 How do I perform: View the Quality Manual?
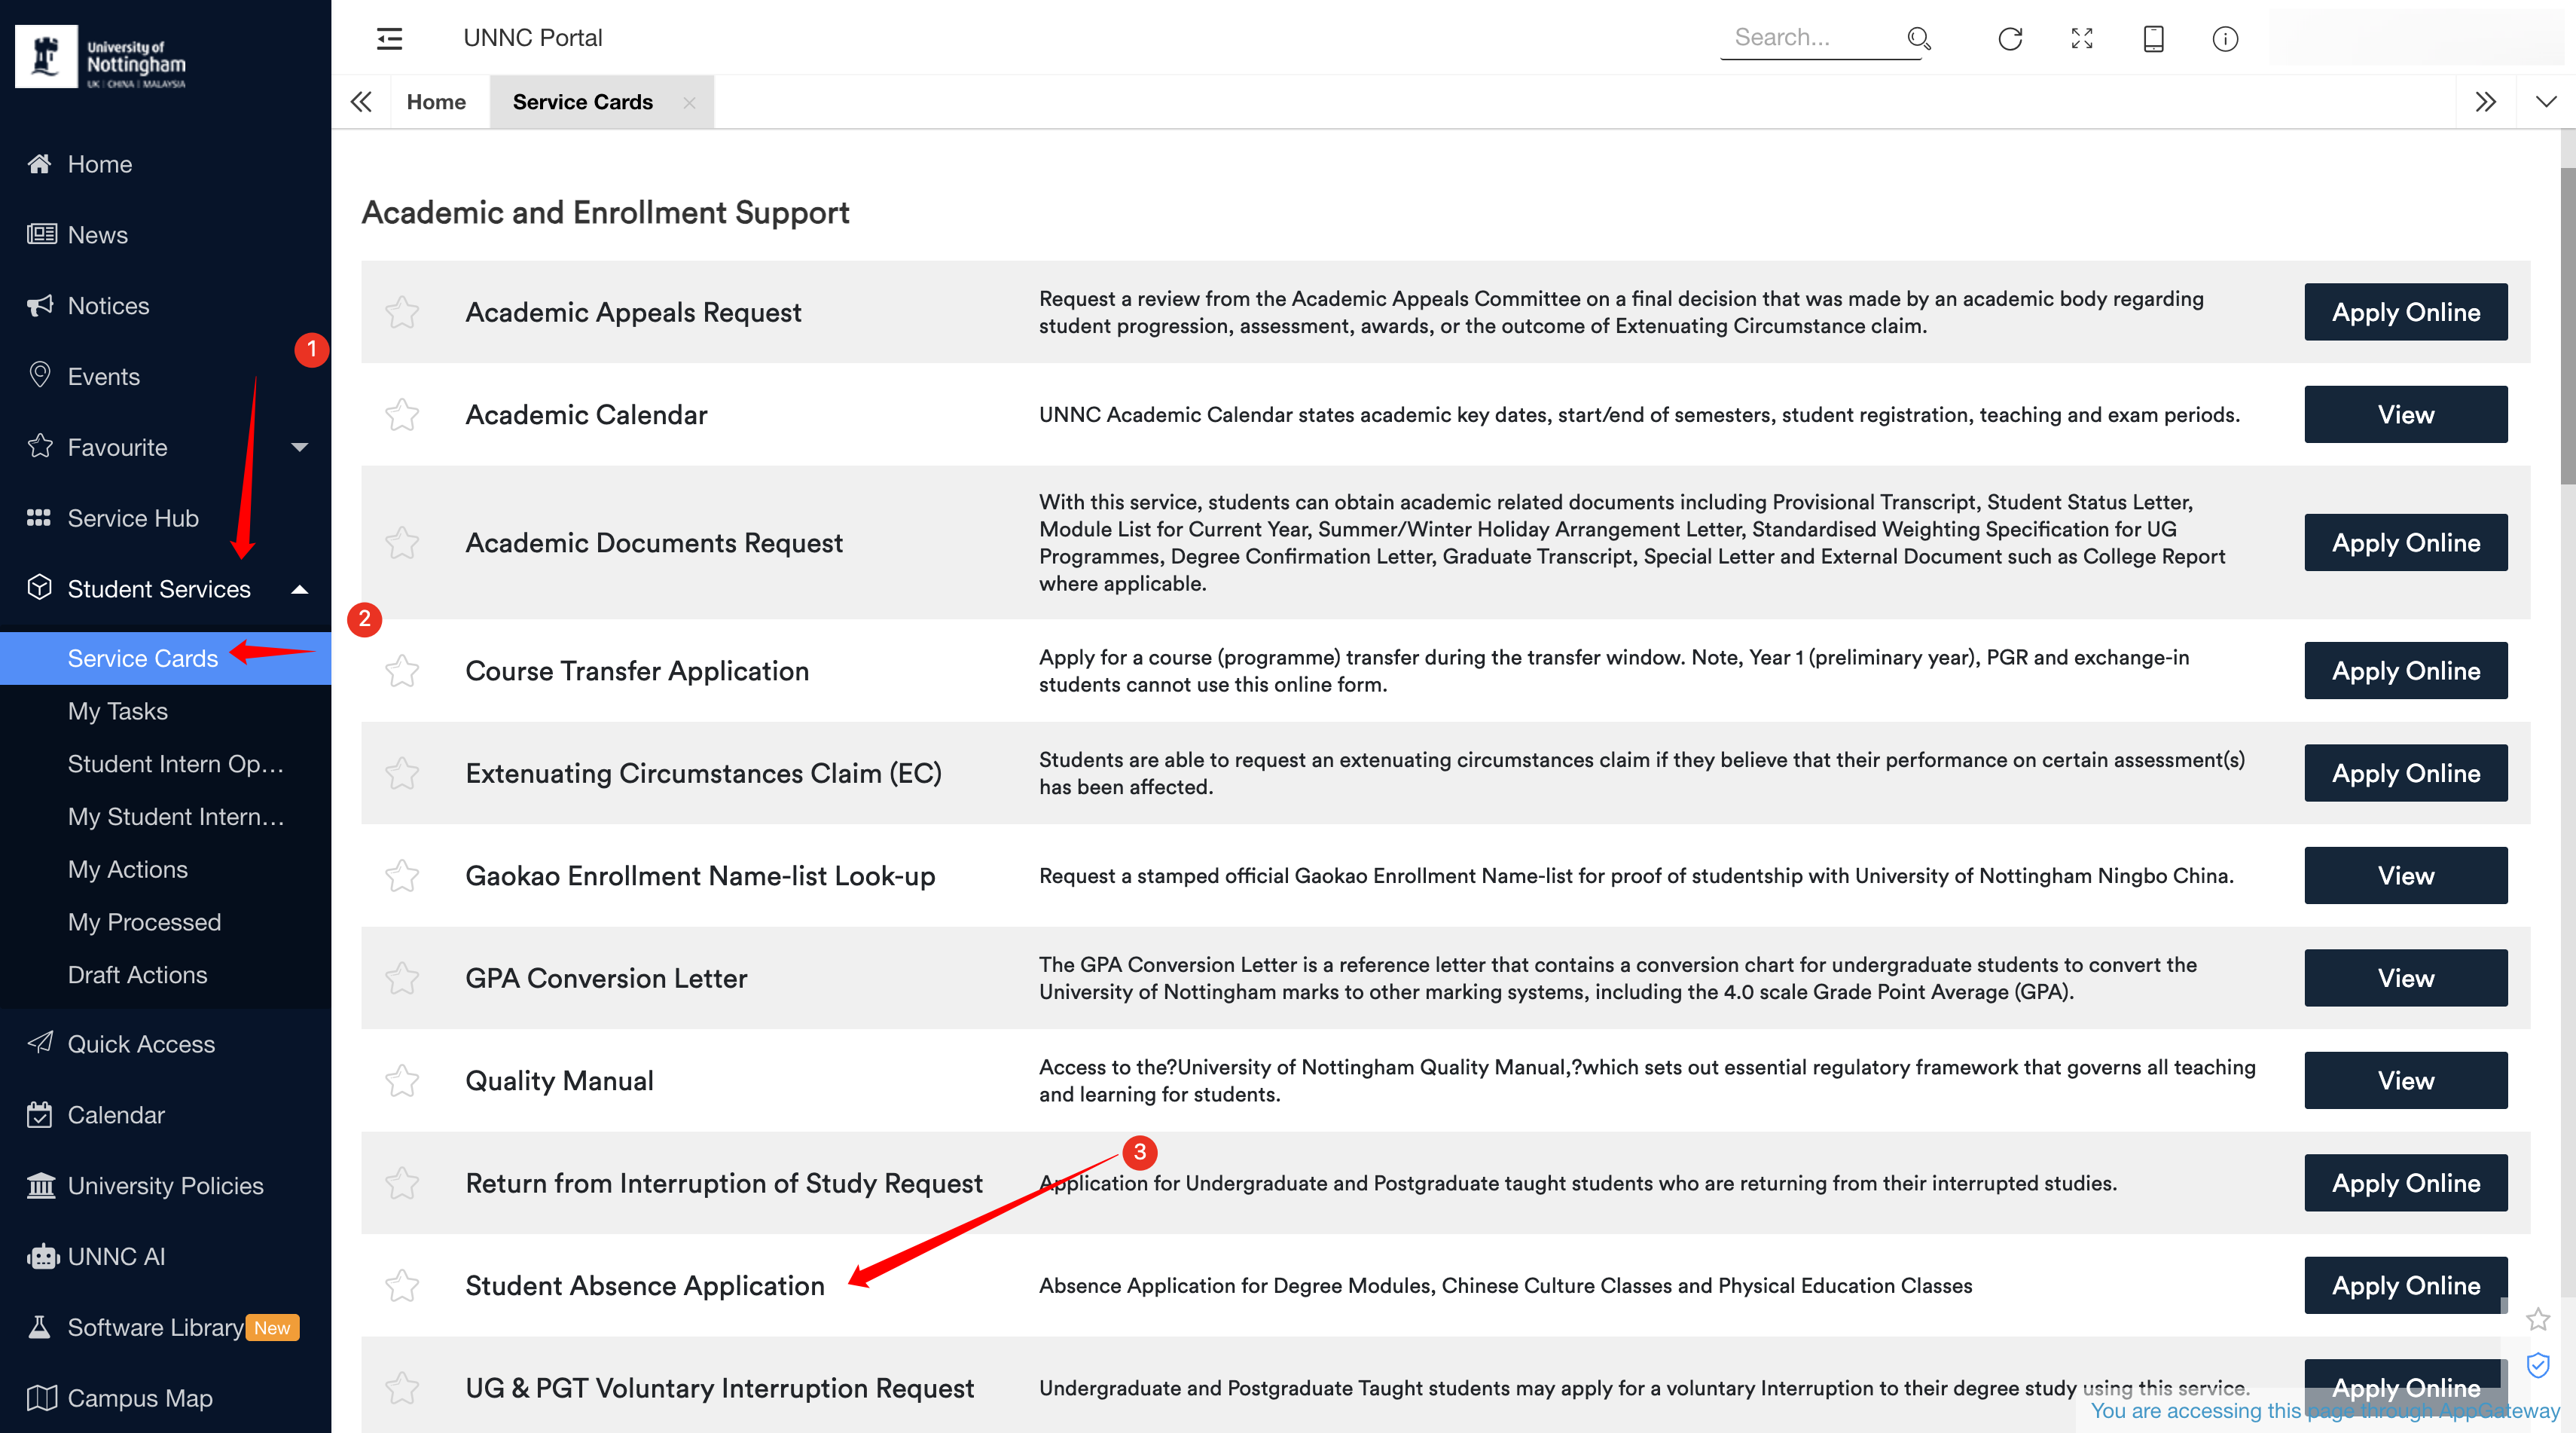point(2405,1081)
